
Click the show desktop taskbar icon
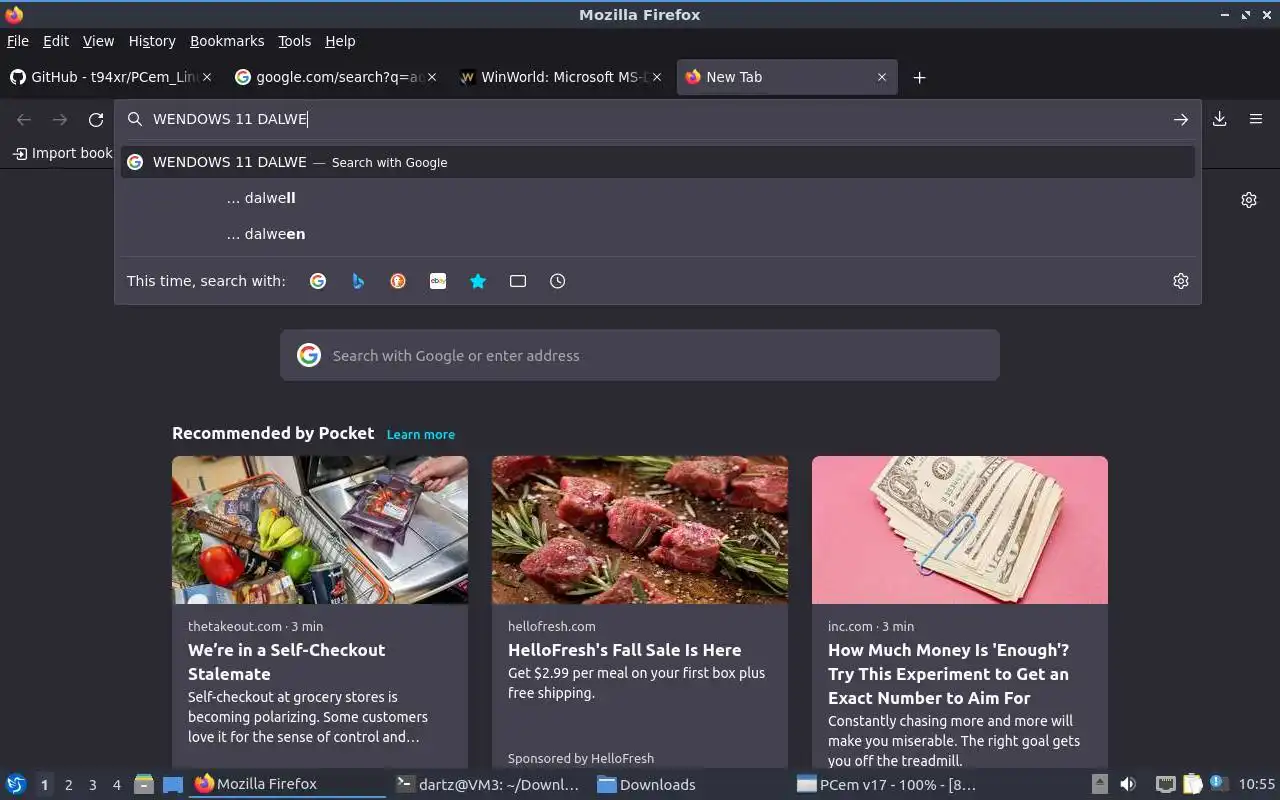[173, 785]
